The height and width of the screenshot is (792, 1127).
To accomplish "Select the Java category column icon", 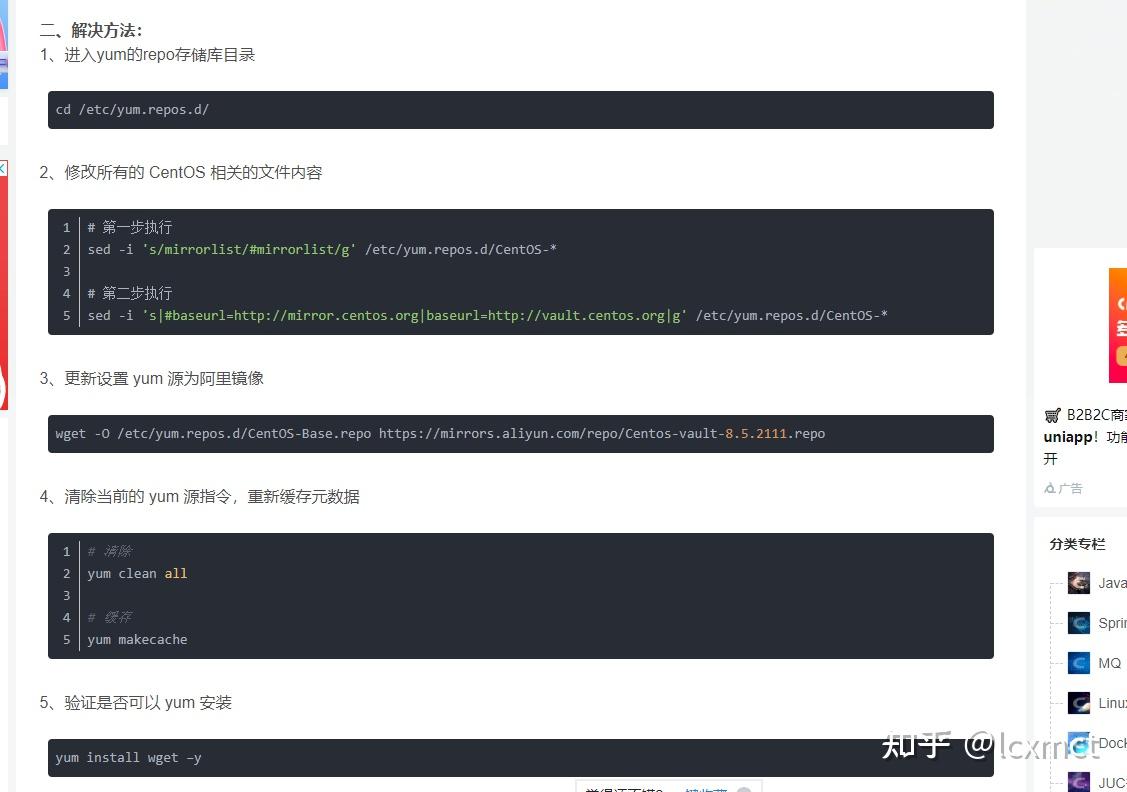I will 1078,583.
